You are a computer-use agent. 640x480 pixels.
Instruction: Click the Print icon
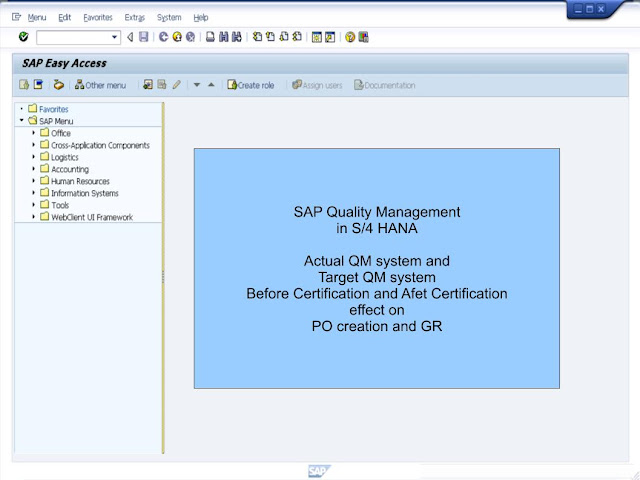tap(210, 37)
